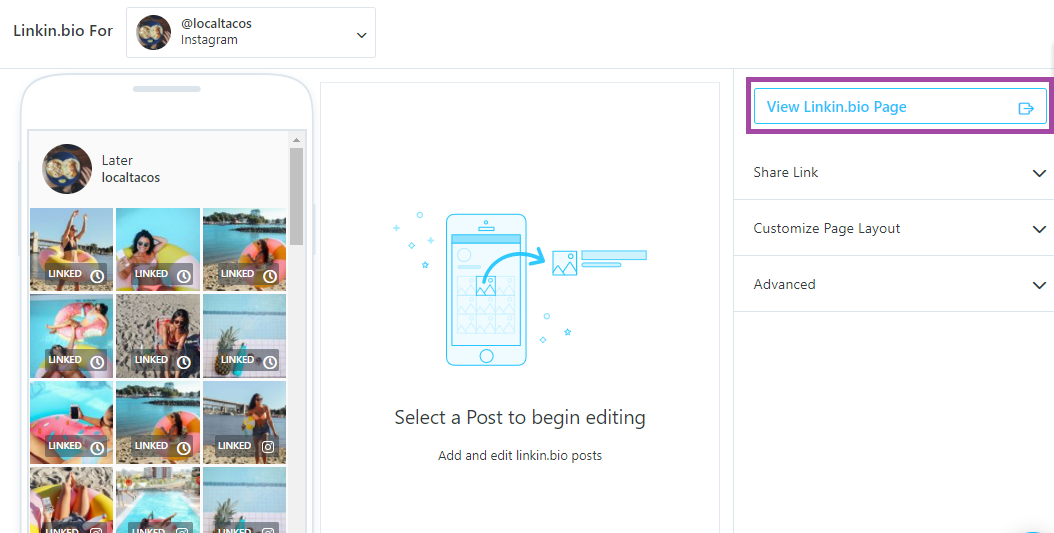The height and width of the screenshot is (533, 1054).
Task: Open the @localtacos account dropdown
Action: 361,35
